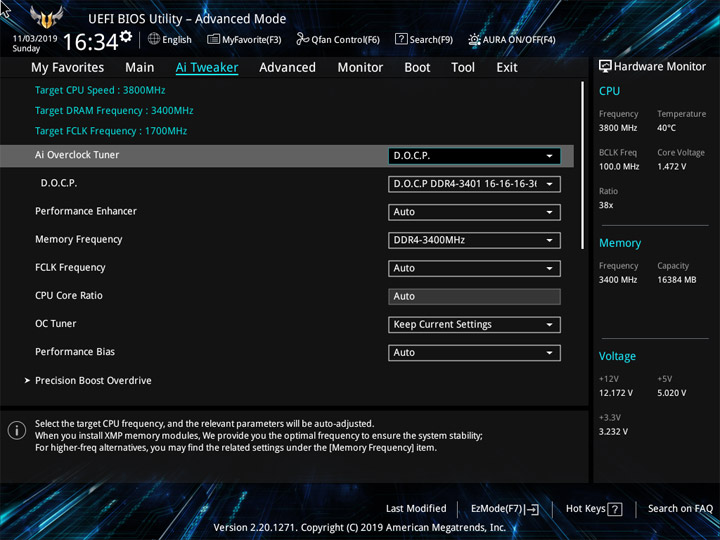The width and height of the screenshot is (720, 540).
Task: Click the Ai Overclock Tuner label
Action: (x=77, y=155)
